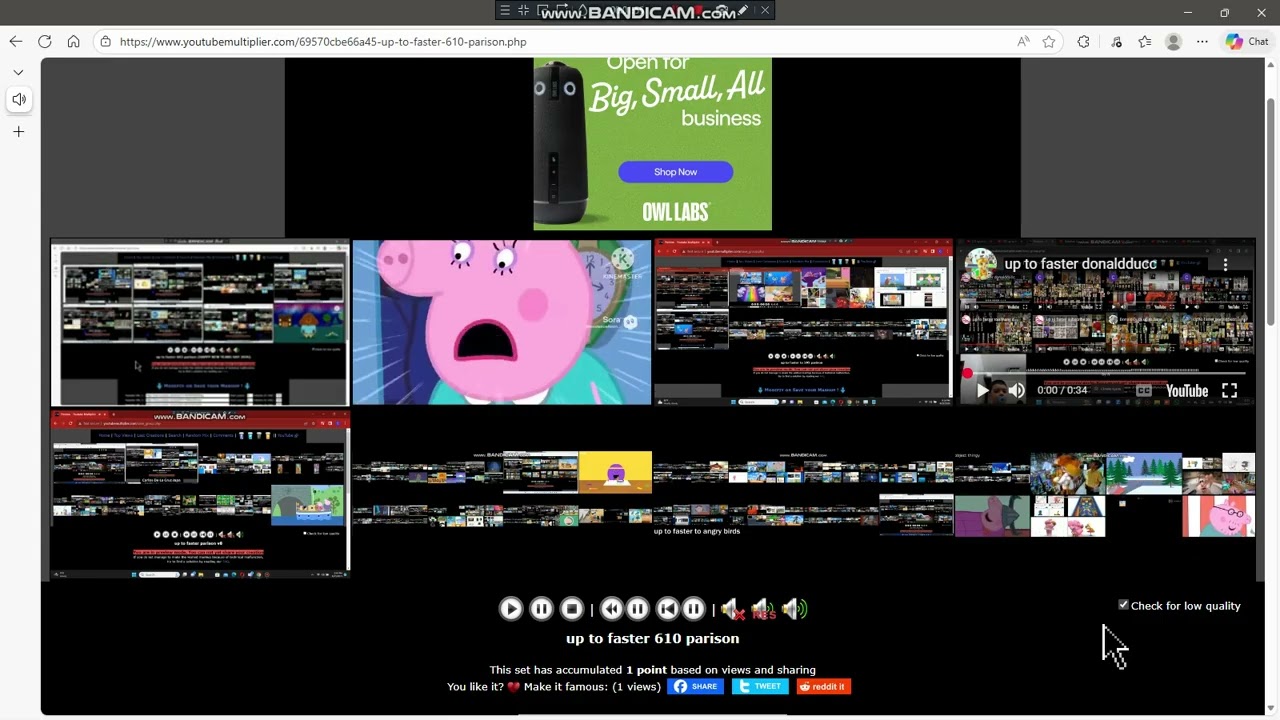Open the Settings and more menu
Image resolution: width=1280 pixels, height=720 pixels.
pos(1202,42)
